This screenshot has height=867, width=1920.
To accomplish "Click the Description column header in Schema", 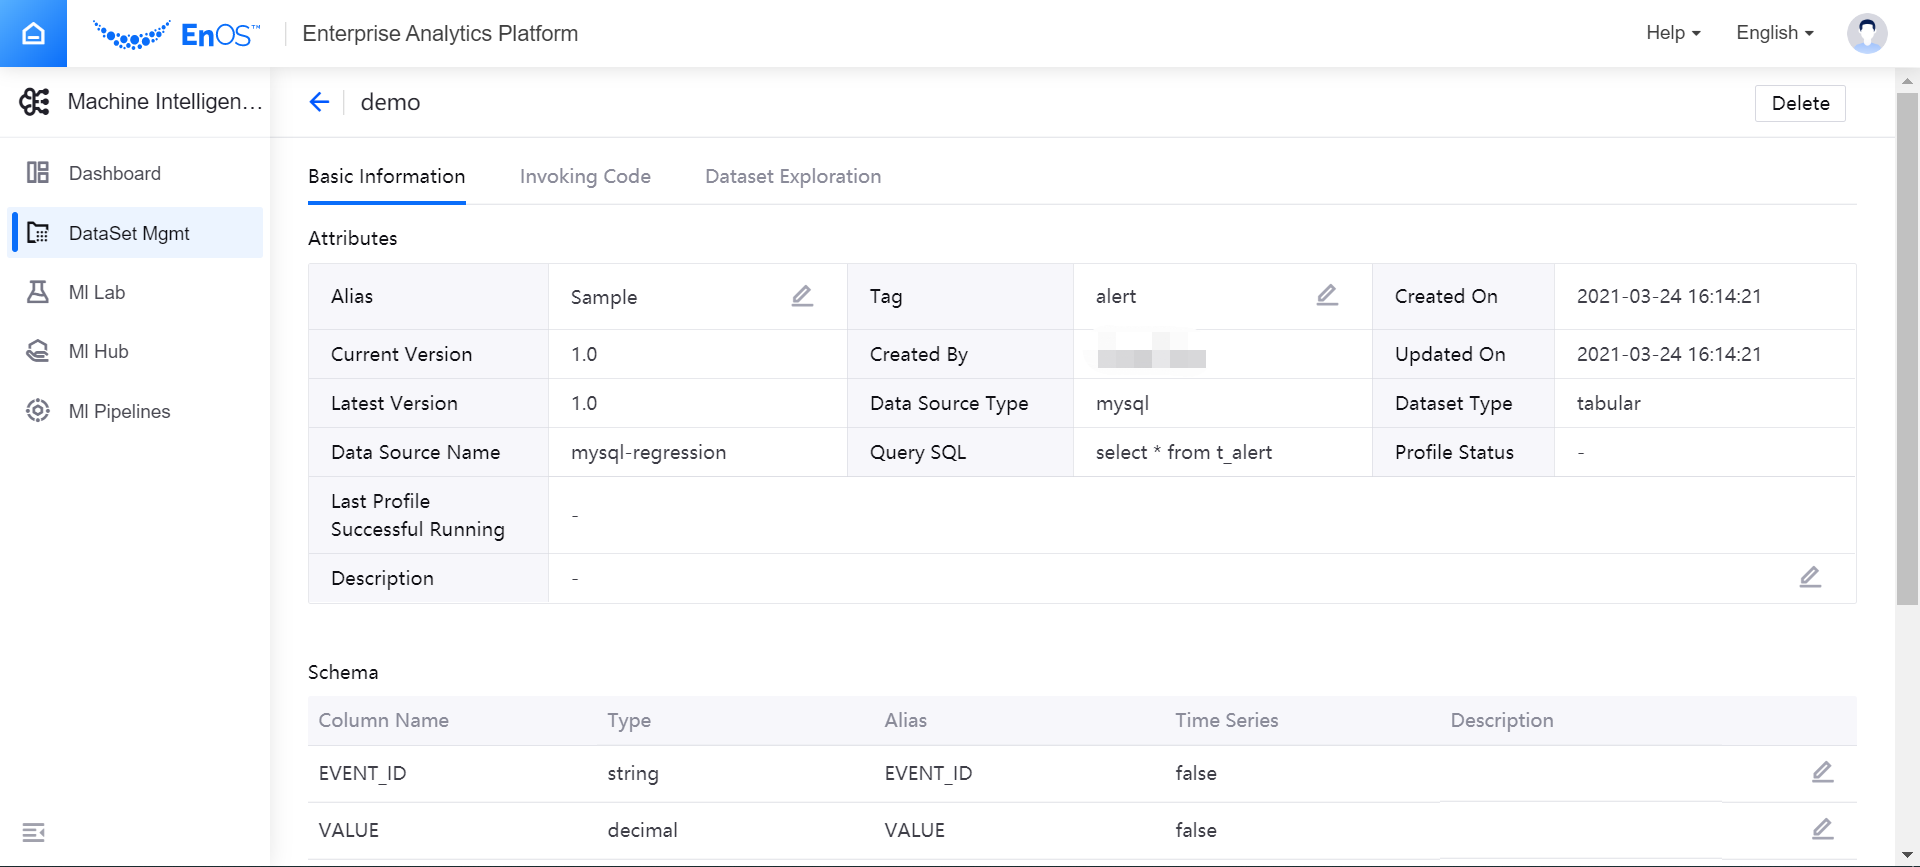I will tap(1501, 720).
